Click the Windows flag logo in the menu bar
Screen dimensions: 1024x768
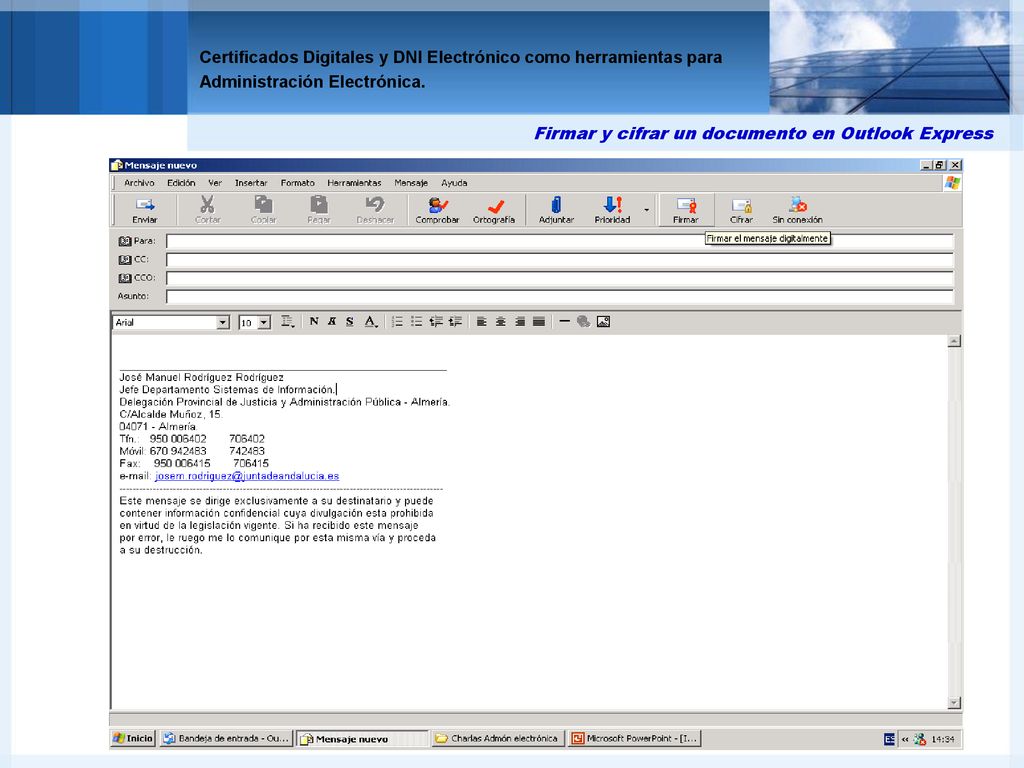coord(952,183)
